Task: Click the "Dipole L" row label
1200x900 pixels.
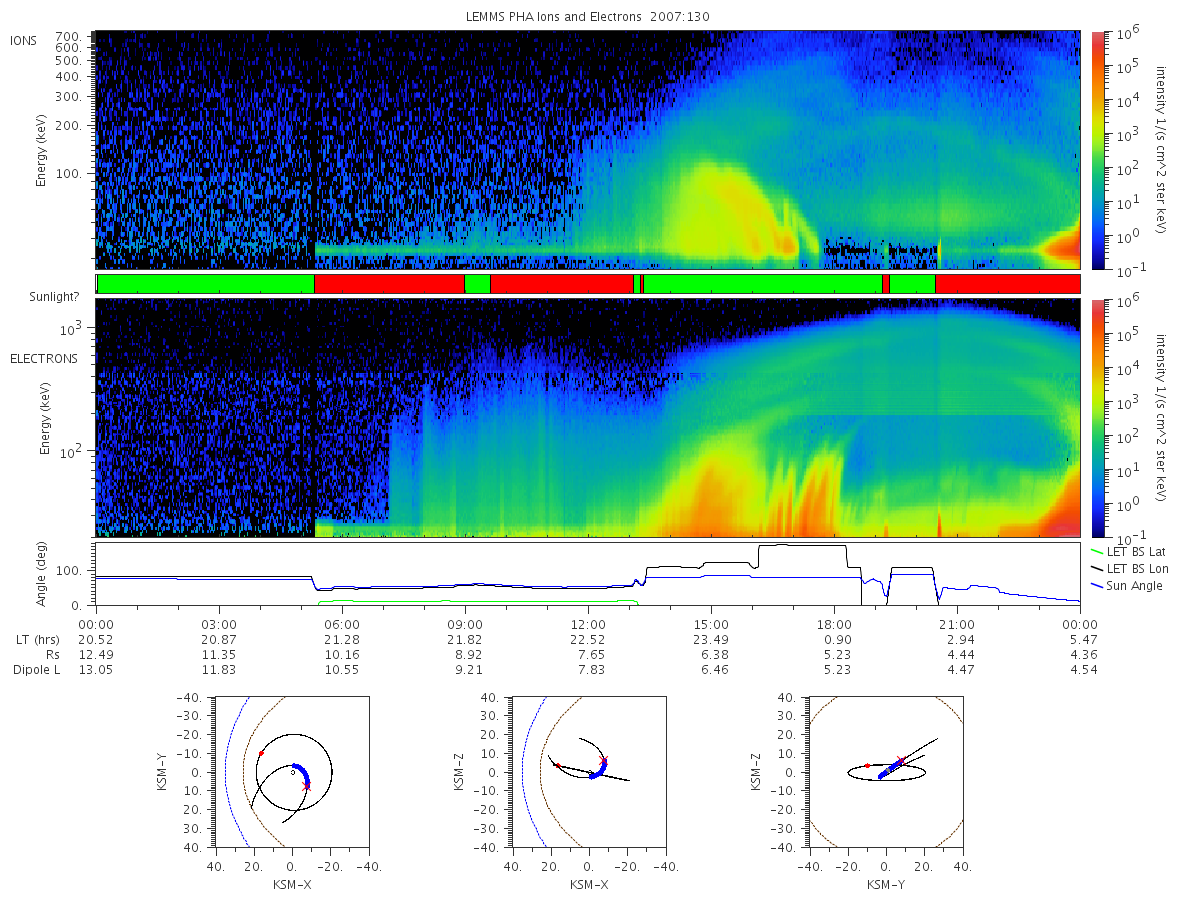Action: 36,669
